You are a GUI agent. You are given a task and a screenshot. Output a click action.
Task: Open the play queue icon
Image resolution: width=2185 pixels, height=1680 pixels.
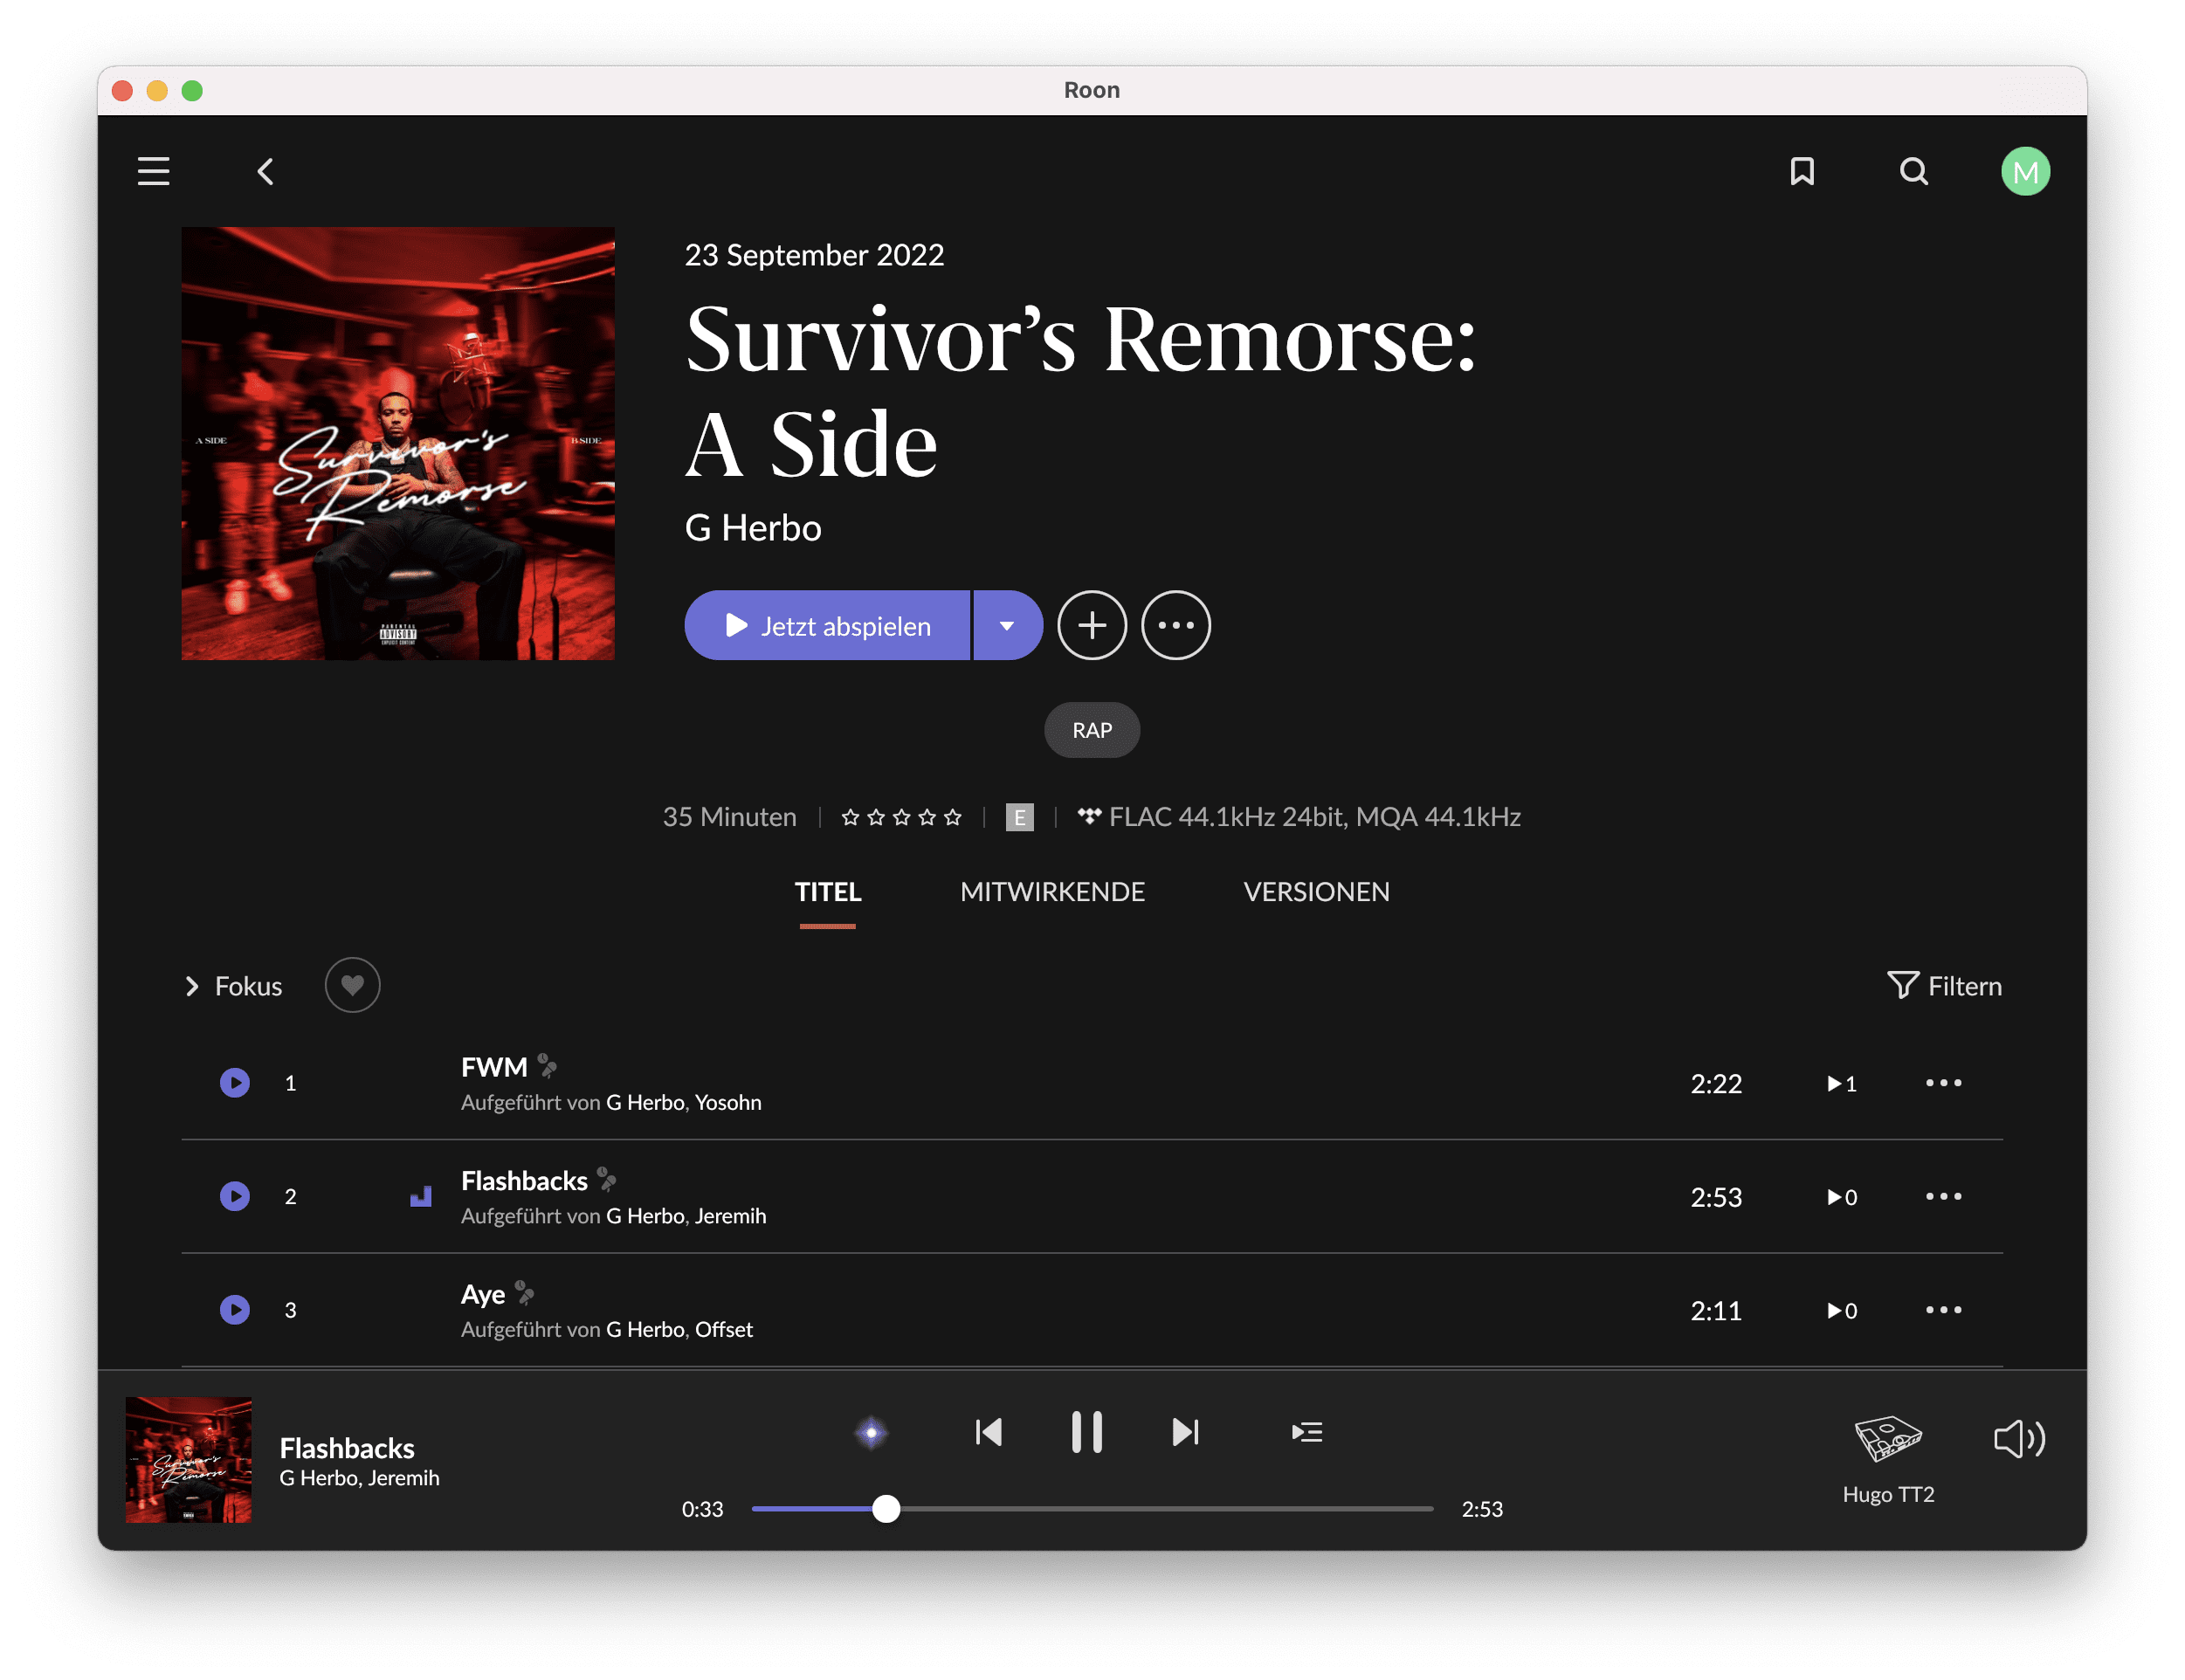(x=1306, y=1432)
